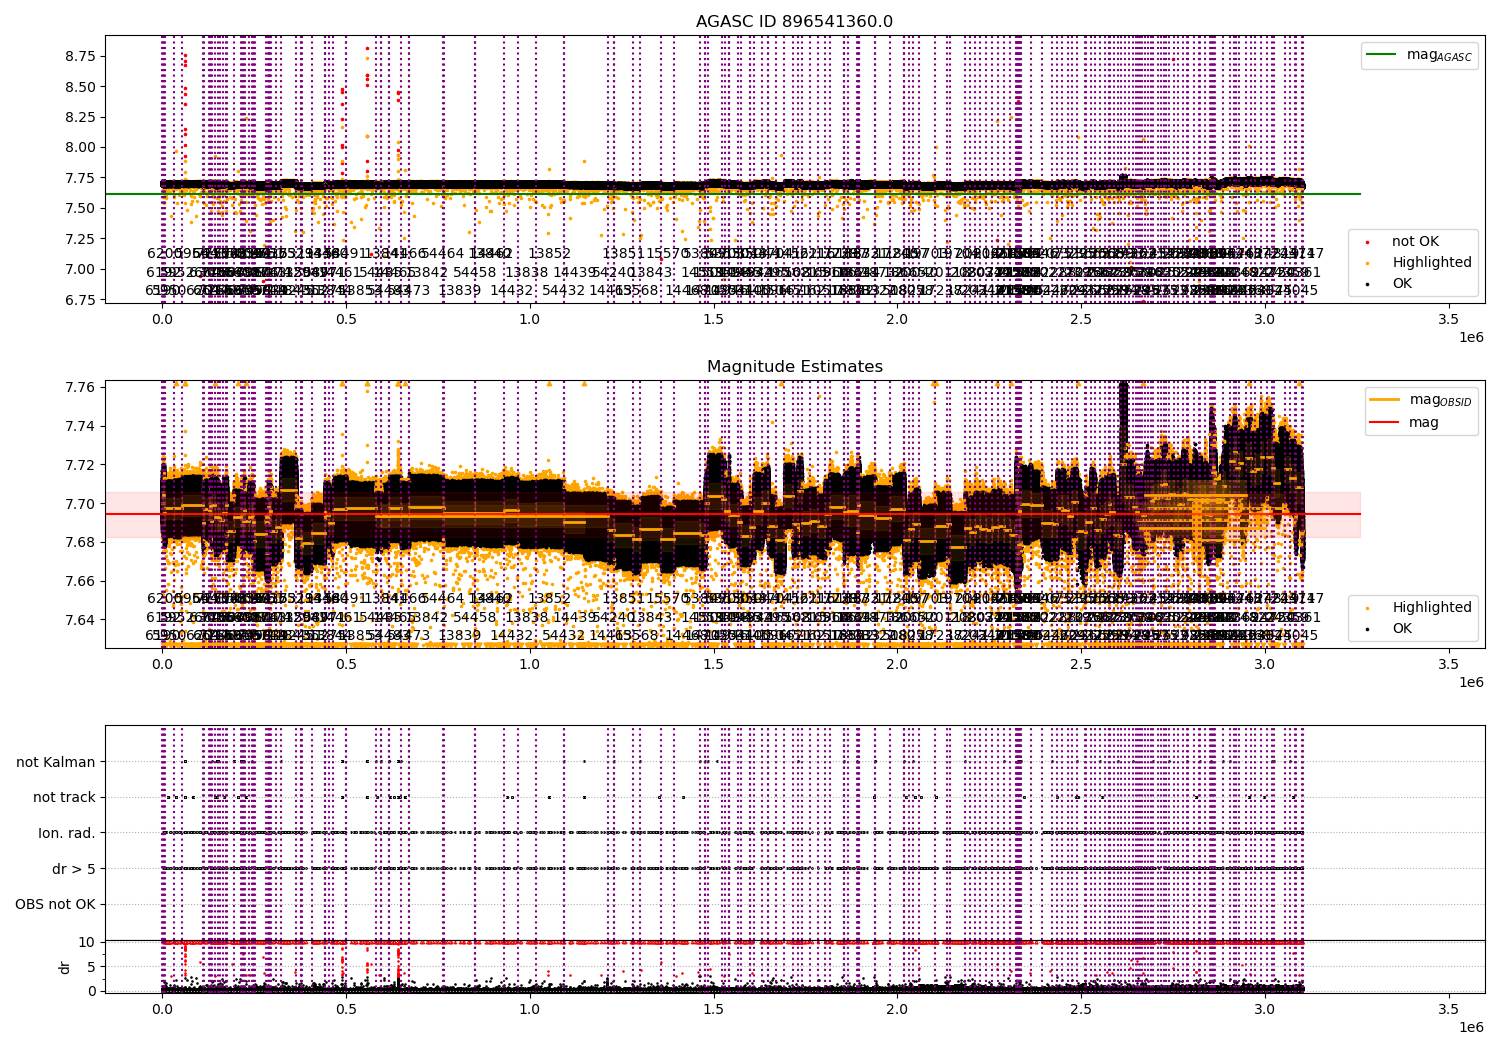The height and width of the screenshot is (1050, 1500).
Task: Click the 3.5 x-axis tick of top plot
Action: tap(1449, 320)
